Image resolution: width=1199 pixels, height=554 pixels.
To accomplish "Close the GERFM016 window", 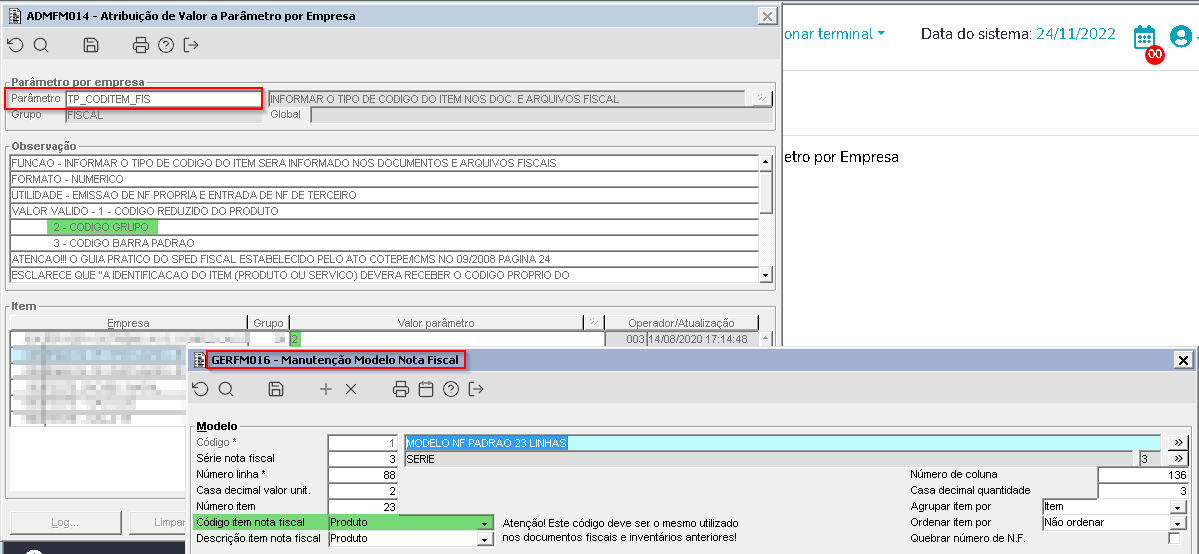I will coord(1183,360).
